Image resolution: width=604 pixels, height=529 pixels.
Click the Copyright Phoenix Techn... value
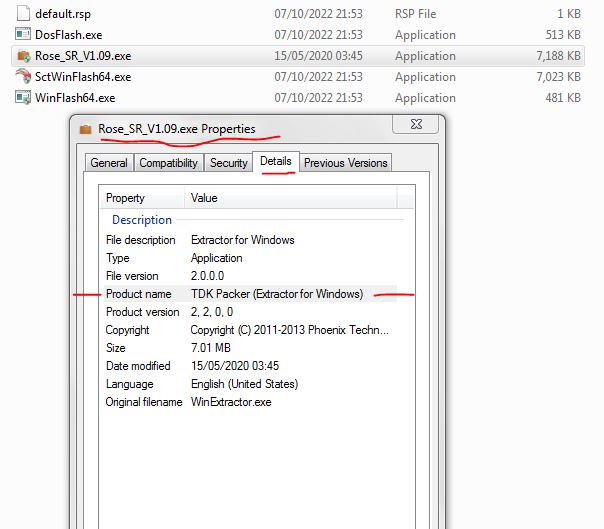tap(290, 330)
